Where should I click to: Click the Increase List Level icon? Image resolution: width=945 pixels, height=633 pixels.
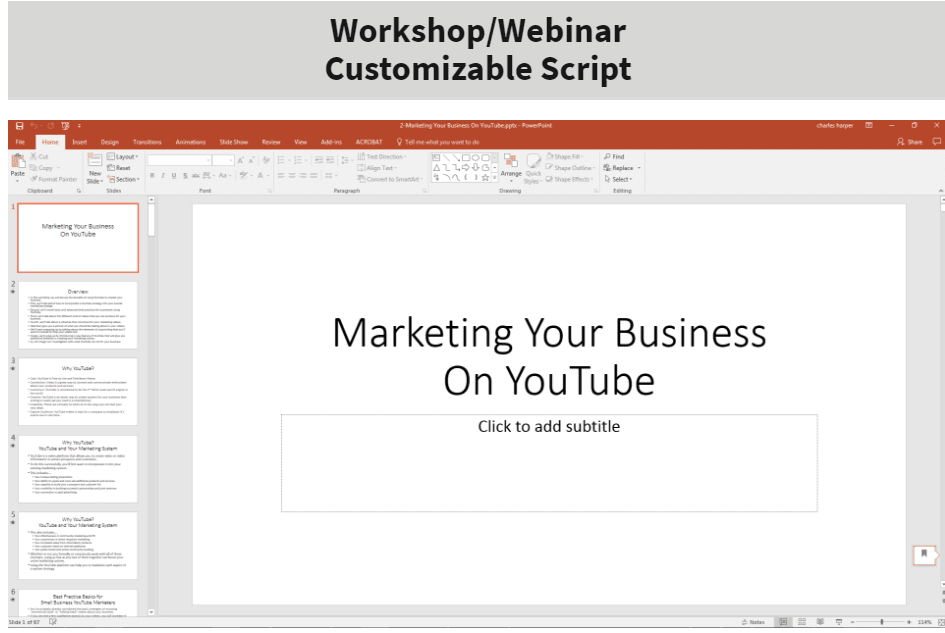click(x=330, y=160)
